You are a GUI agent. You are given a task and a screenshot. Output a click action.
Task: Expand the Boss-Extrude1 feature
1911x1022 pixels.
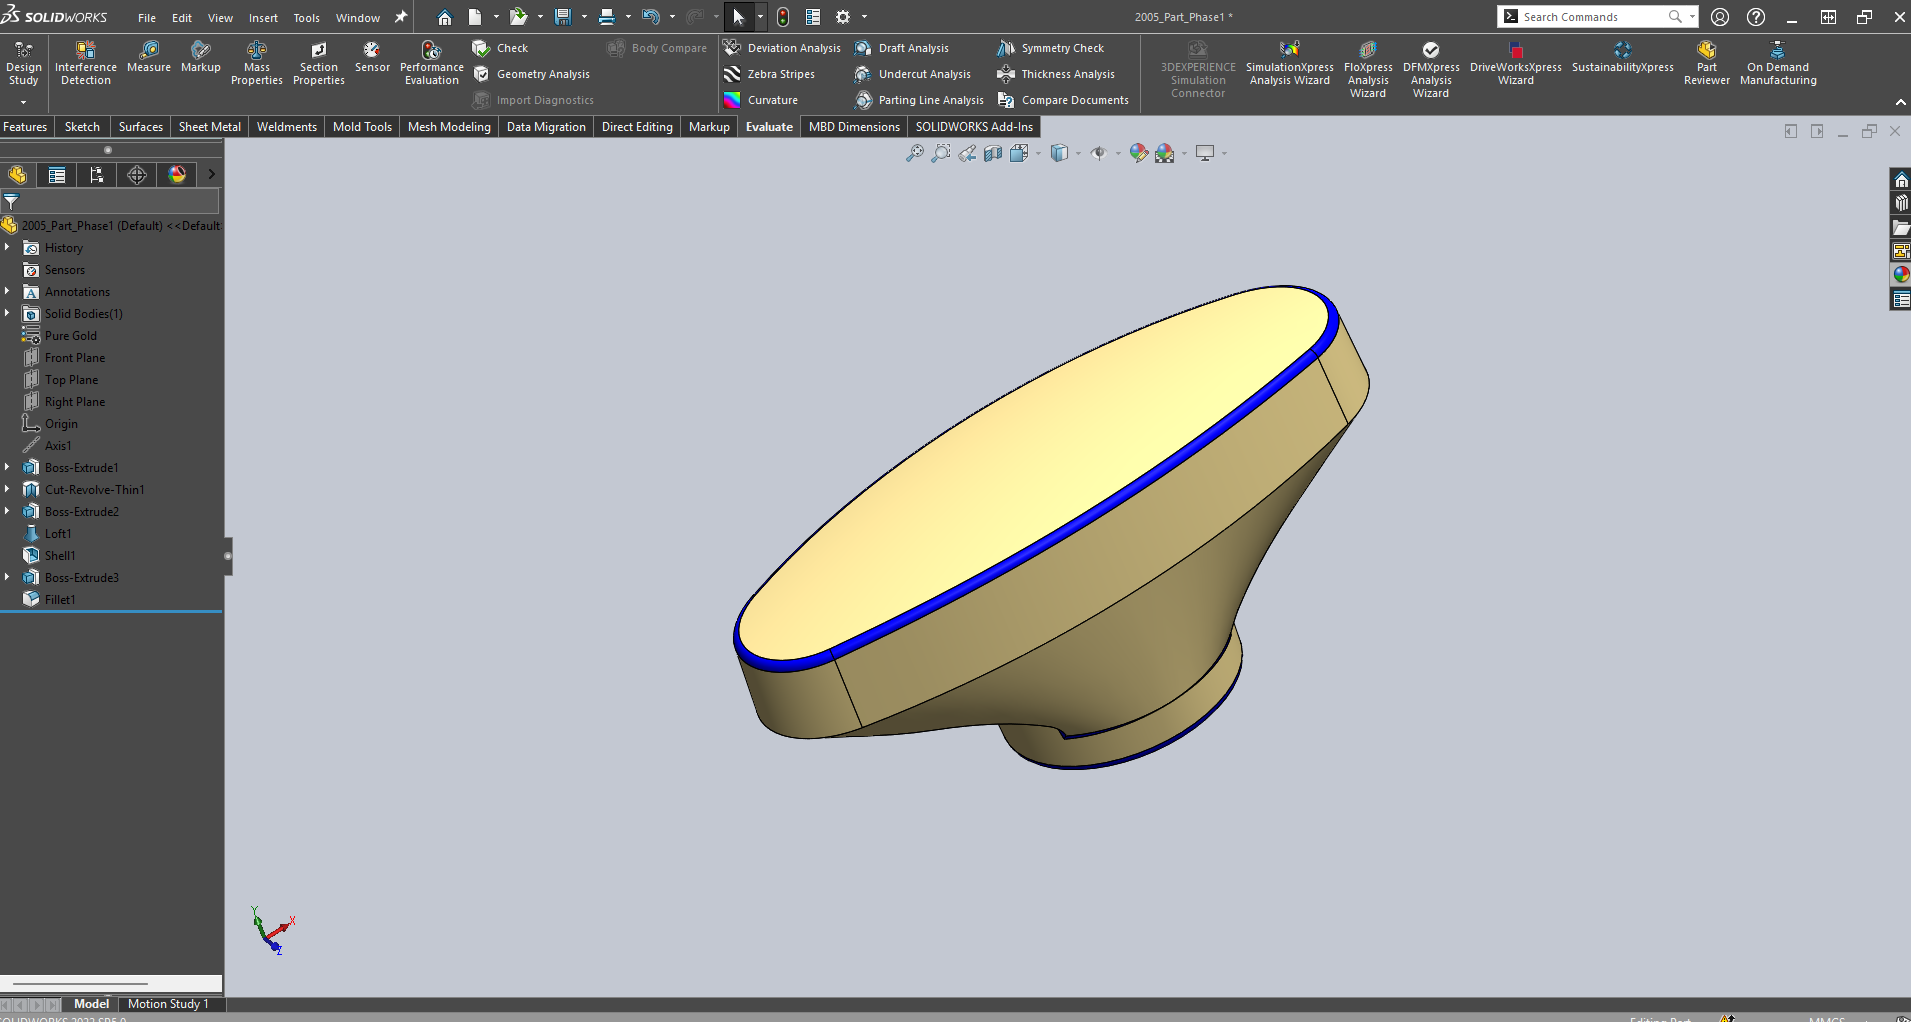(7, 467)
